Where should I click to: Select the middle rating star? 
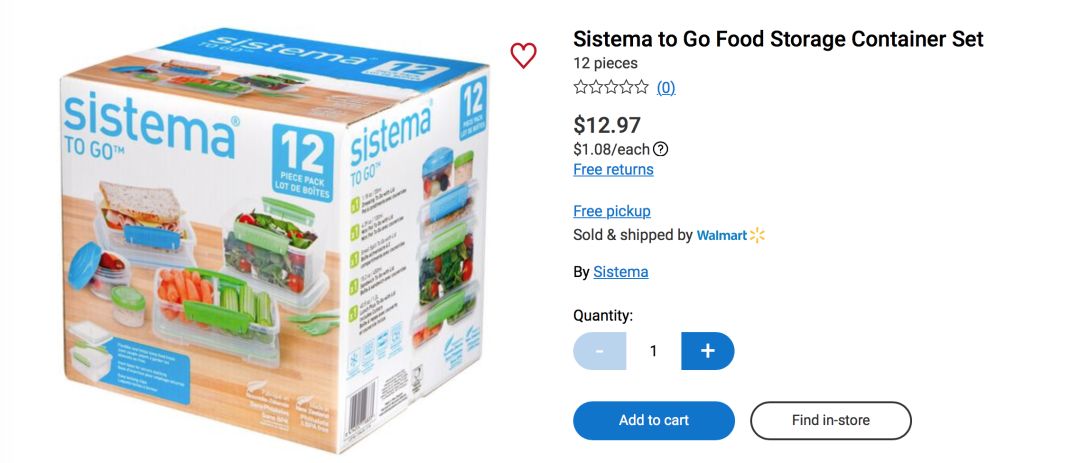[611, 88]
